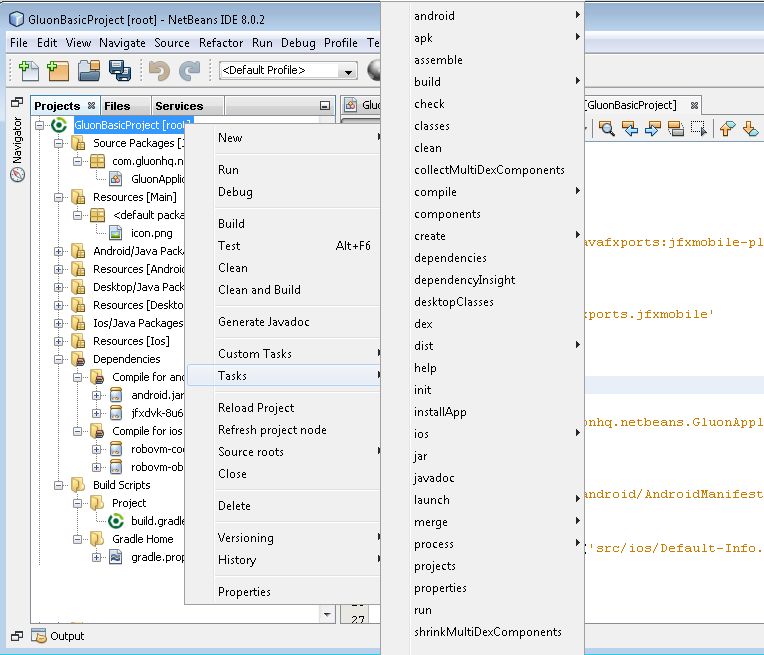Collapse the Source Packages node
This screenshot has height=655, width=764.
pos(58,143)
